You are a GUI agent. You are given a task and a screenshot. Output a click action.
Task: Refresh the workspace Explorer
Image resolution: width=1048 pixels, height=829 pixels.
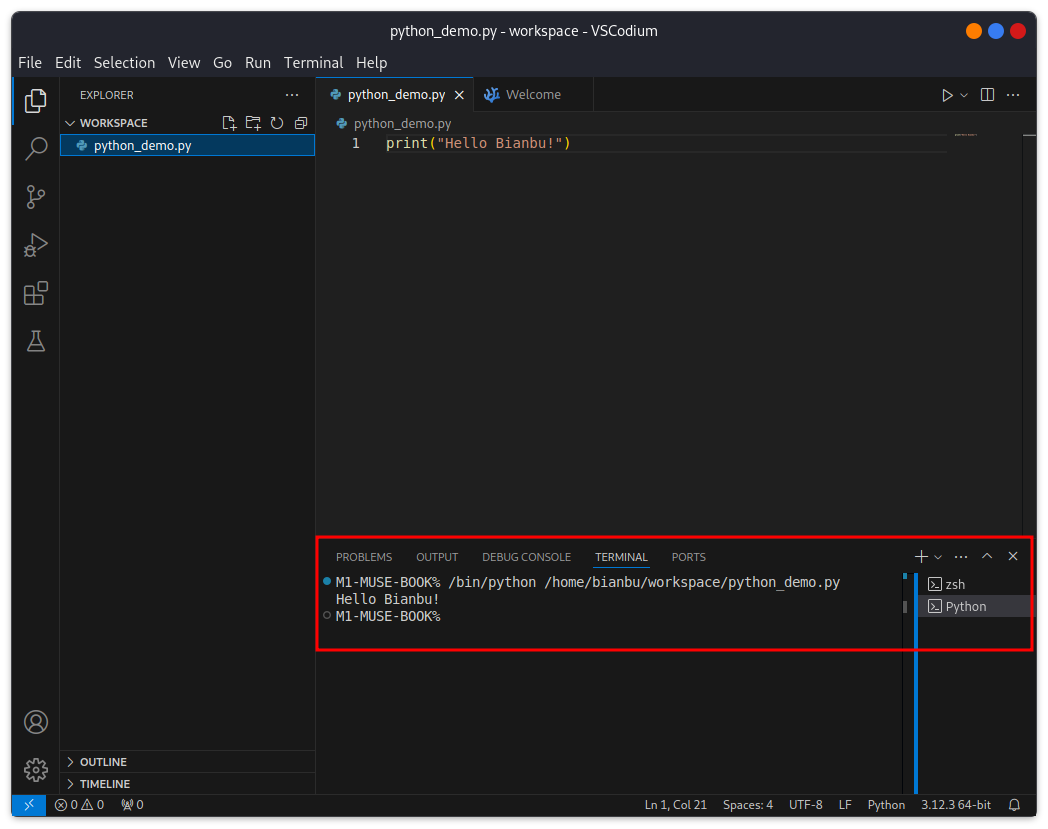(x=277, y=123)
